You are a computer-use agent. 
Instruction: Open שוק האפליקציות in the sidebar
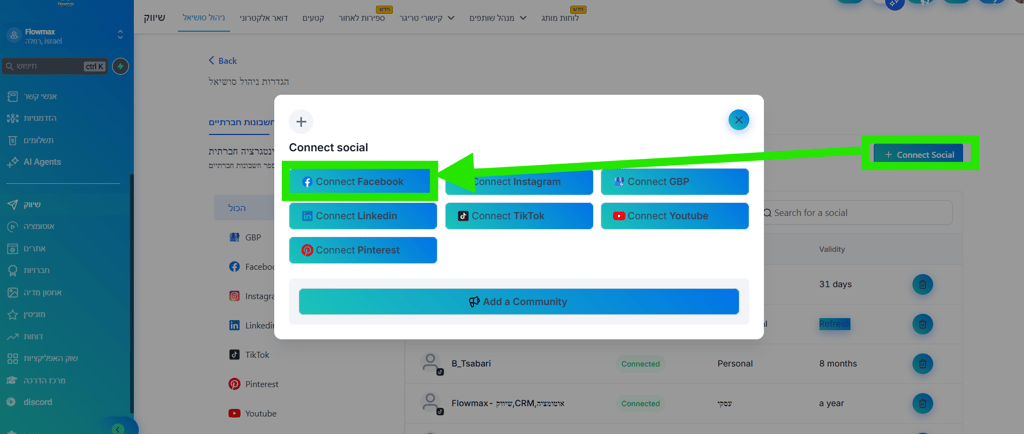click(42, 358)
